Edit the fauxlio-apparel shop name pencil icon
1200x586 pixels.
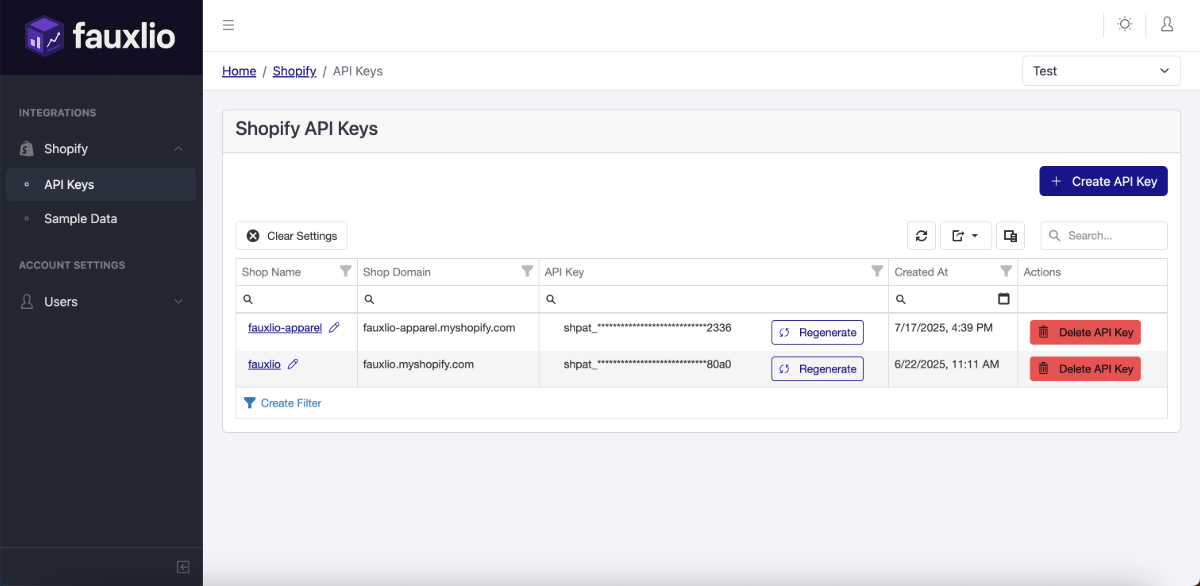pyautogui.click(x=334, y=328)
